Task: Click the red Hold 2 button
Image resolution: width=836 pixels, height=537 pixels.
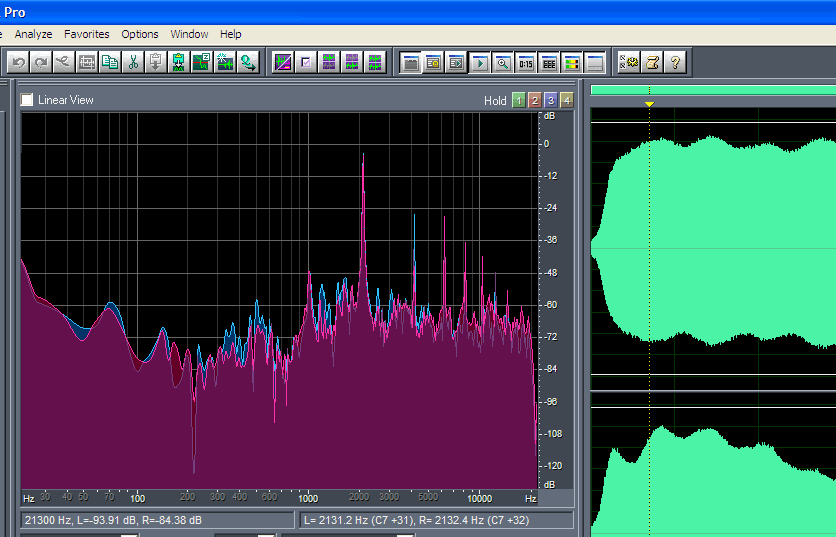Action: pyautogui.click(x=535, y=100)
